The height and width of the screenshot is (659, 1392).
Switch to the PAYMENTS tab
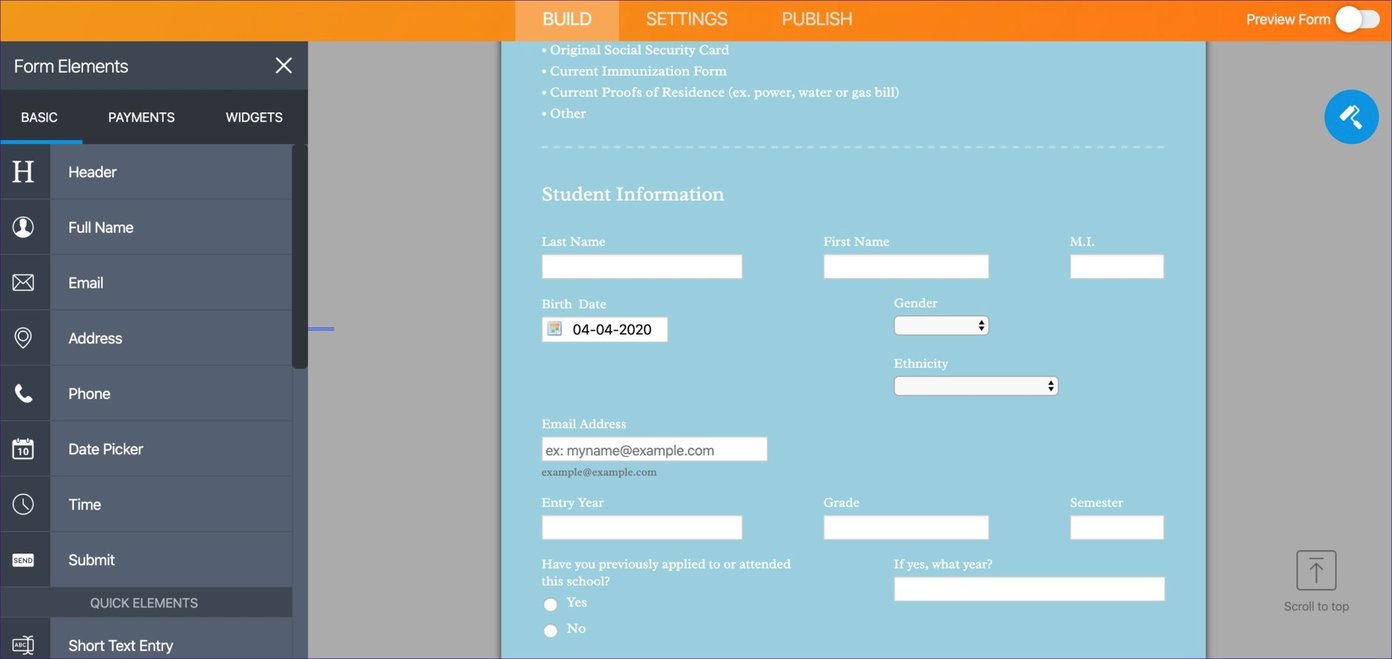[141, 116]
